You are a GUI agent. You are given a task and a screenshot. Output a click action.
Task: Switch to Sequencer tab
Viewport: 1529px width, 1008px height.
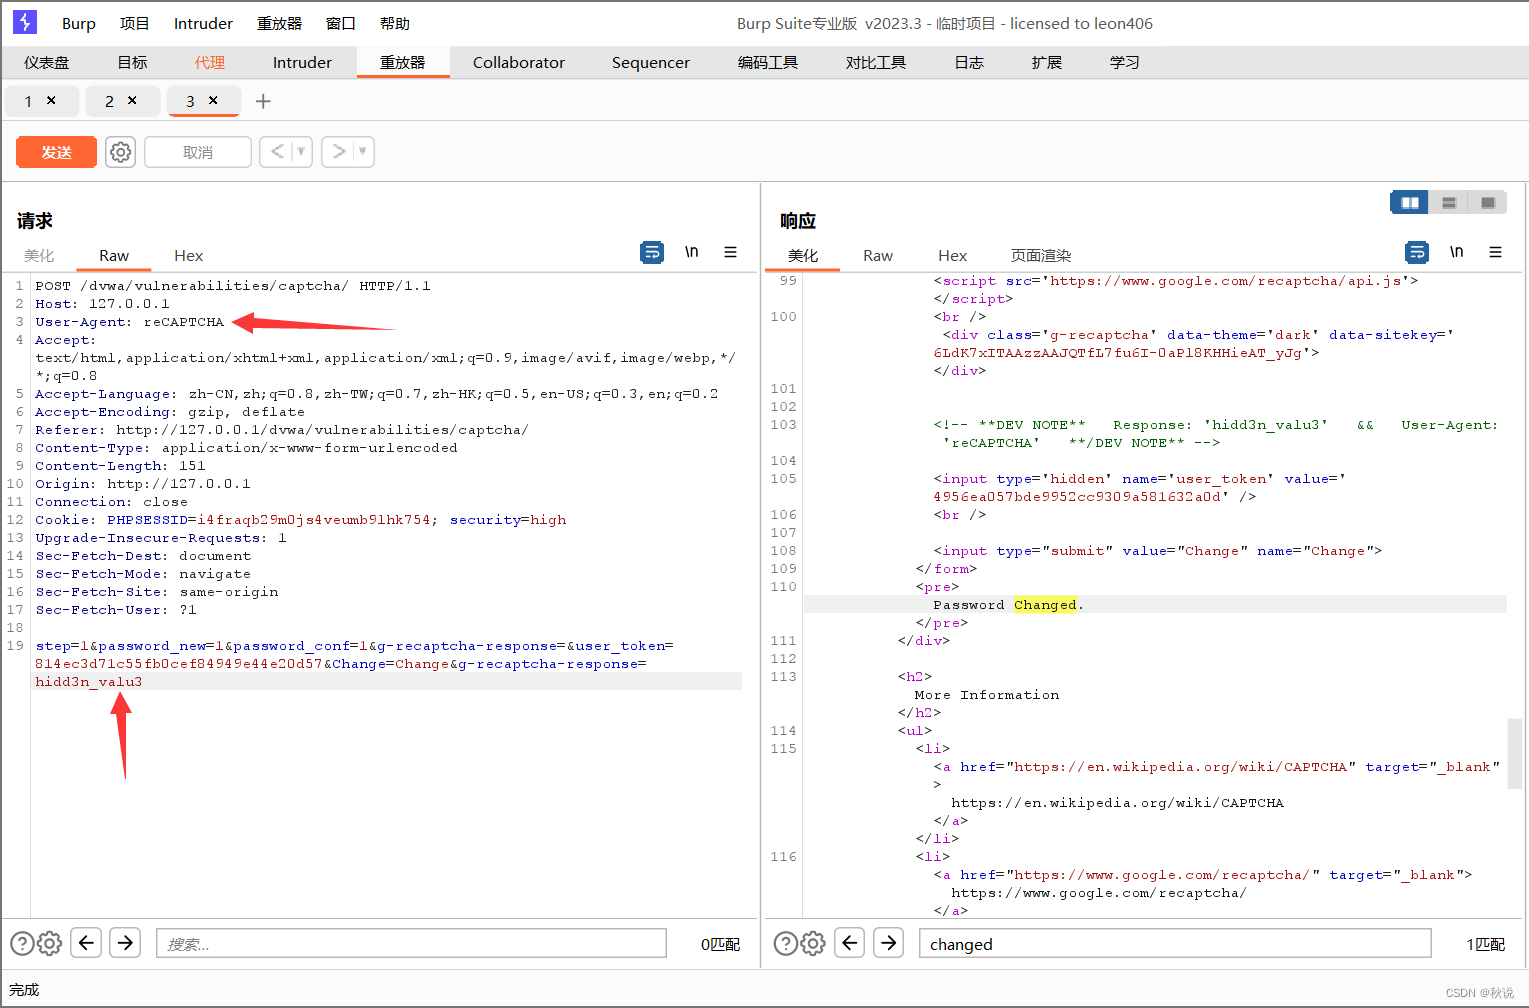tap(651, 62)
